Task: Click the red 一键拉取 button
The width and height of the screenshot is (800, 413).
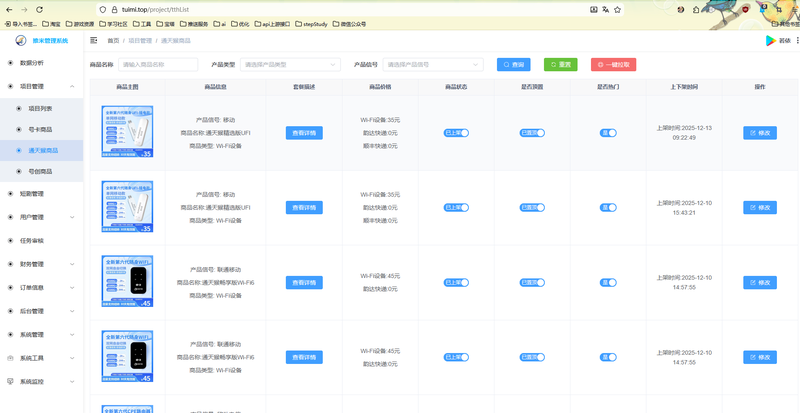Action: point(612,64)
